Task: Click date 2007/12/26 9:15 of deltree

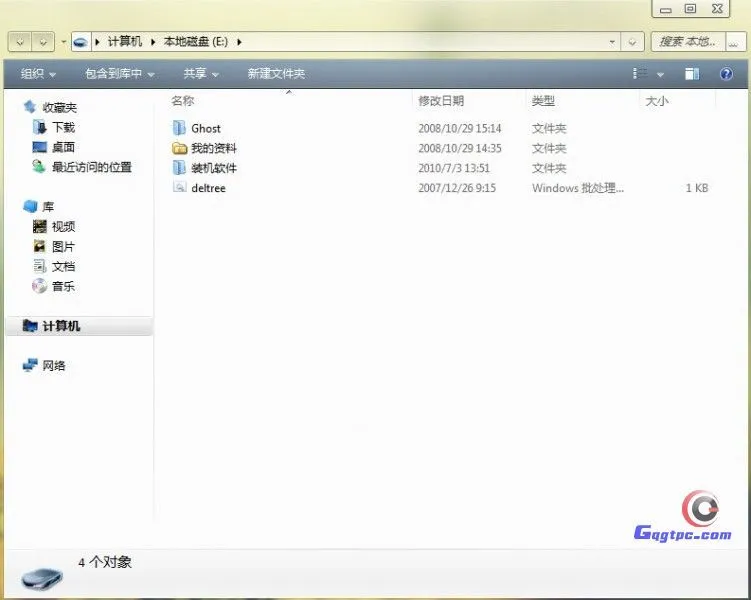Action: point(456,188)
